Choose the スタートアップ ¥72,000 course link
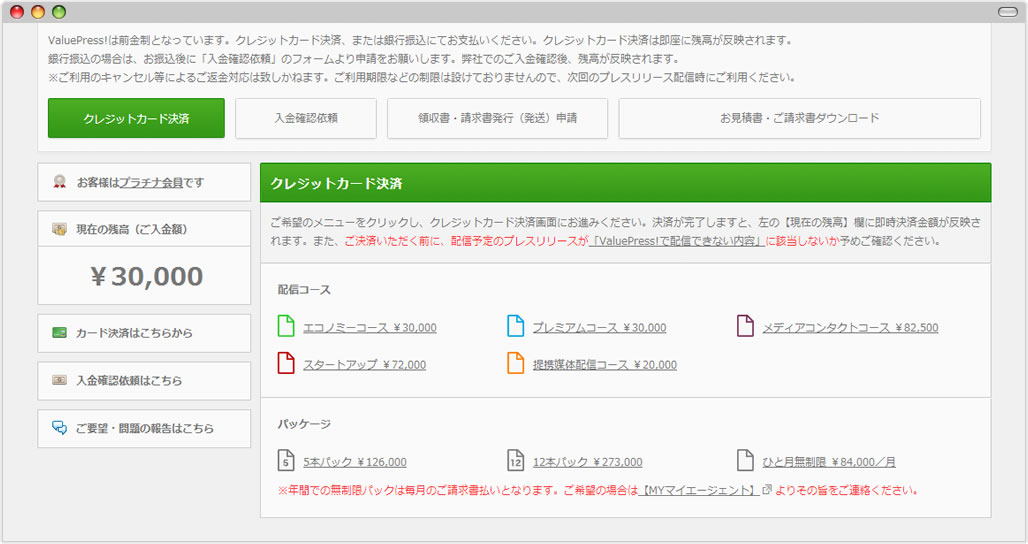Image resolution: width=1028 pixels, height=544 pixels. [x=364, y=365]
